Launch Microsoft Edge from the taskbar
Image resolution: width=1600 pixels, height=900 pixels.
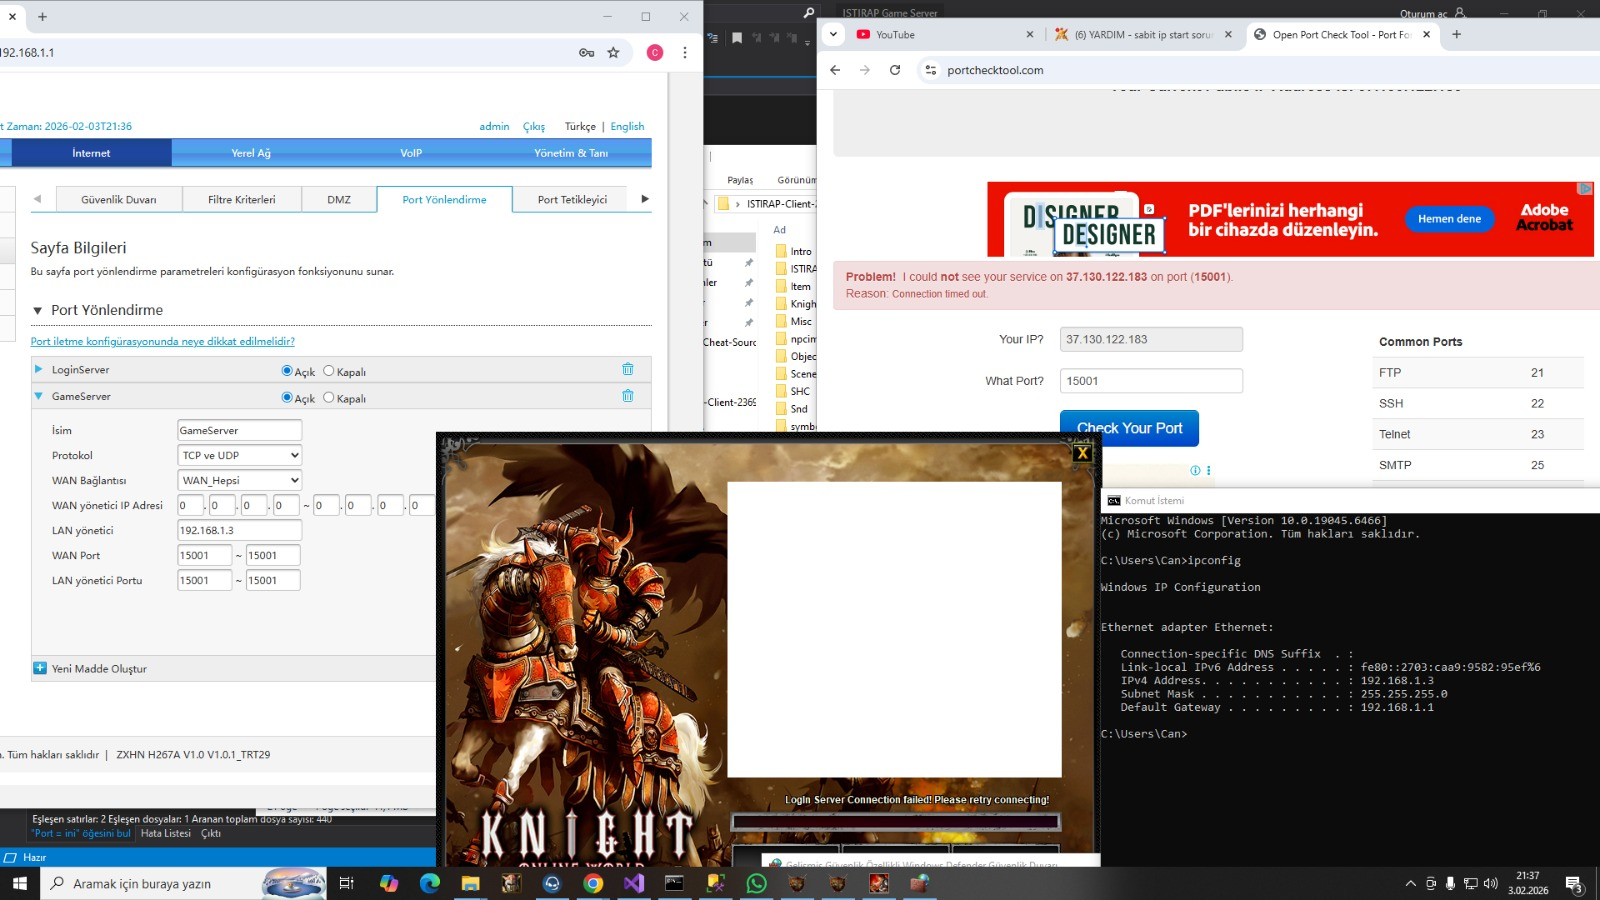pos(430,883)
